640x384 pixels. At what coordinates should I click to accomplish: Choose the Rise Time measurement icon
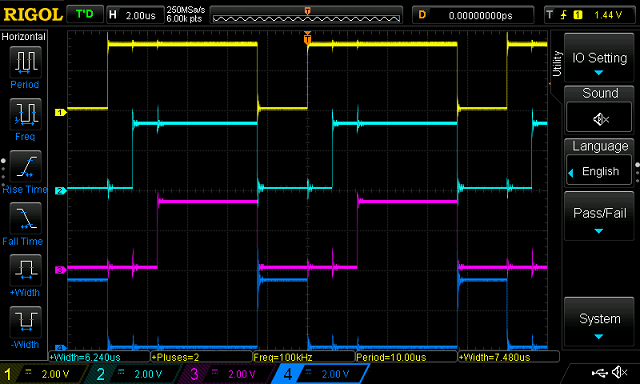25,166
